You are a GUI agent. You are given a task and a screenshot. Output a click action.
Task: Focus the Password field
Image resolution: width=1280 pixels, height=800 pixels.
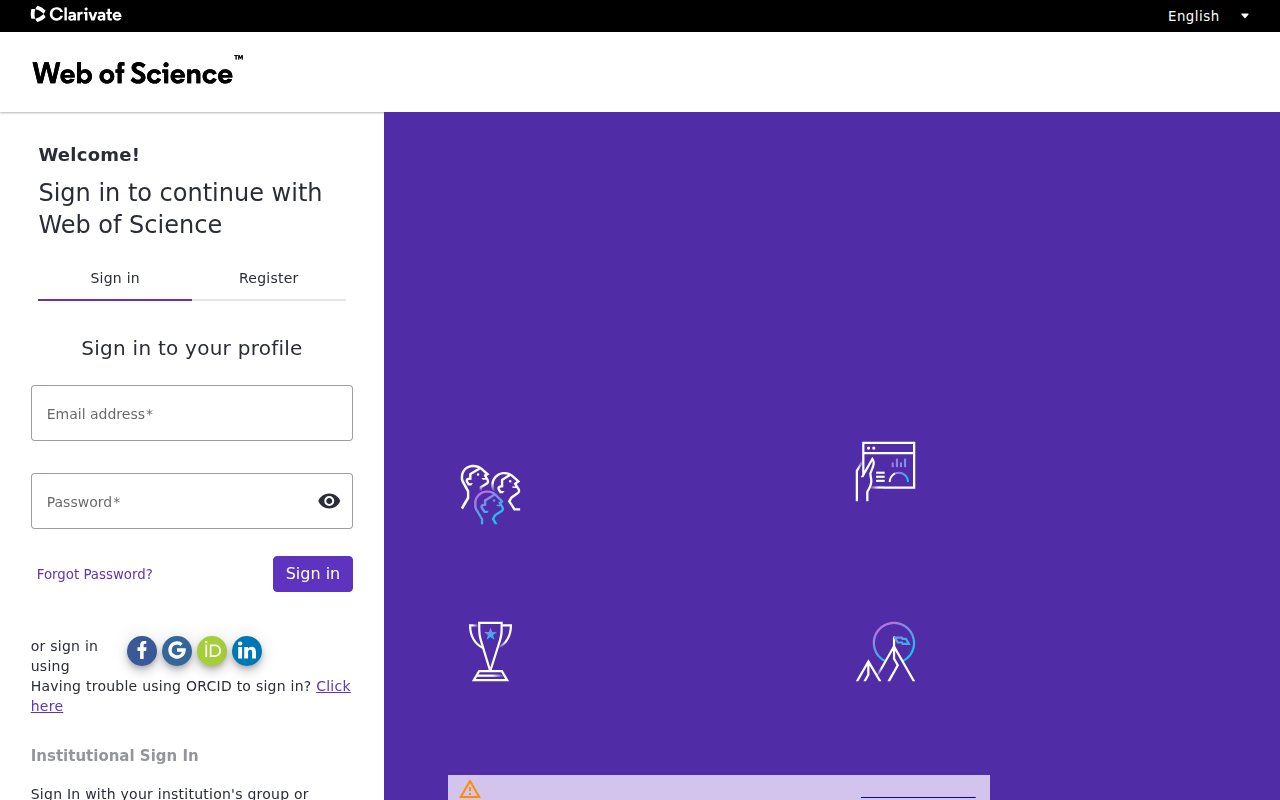[192, 501]
